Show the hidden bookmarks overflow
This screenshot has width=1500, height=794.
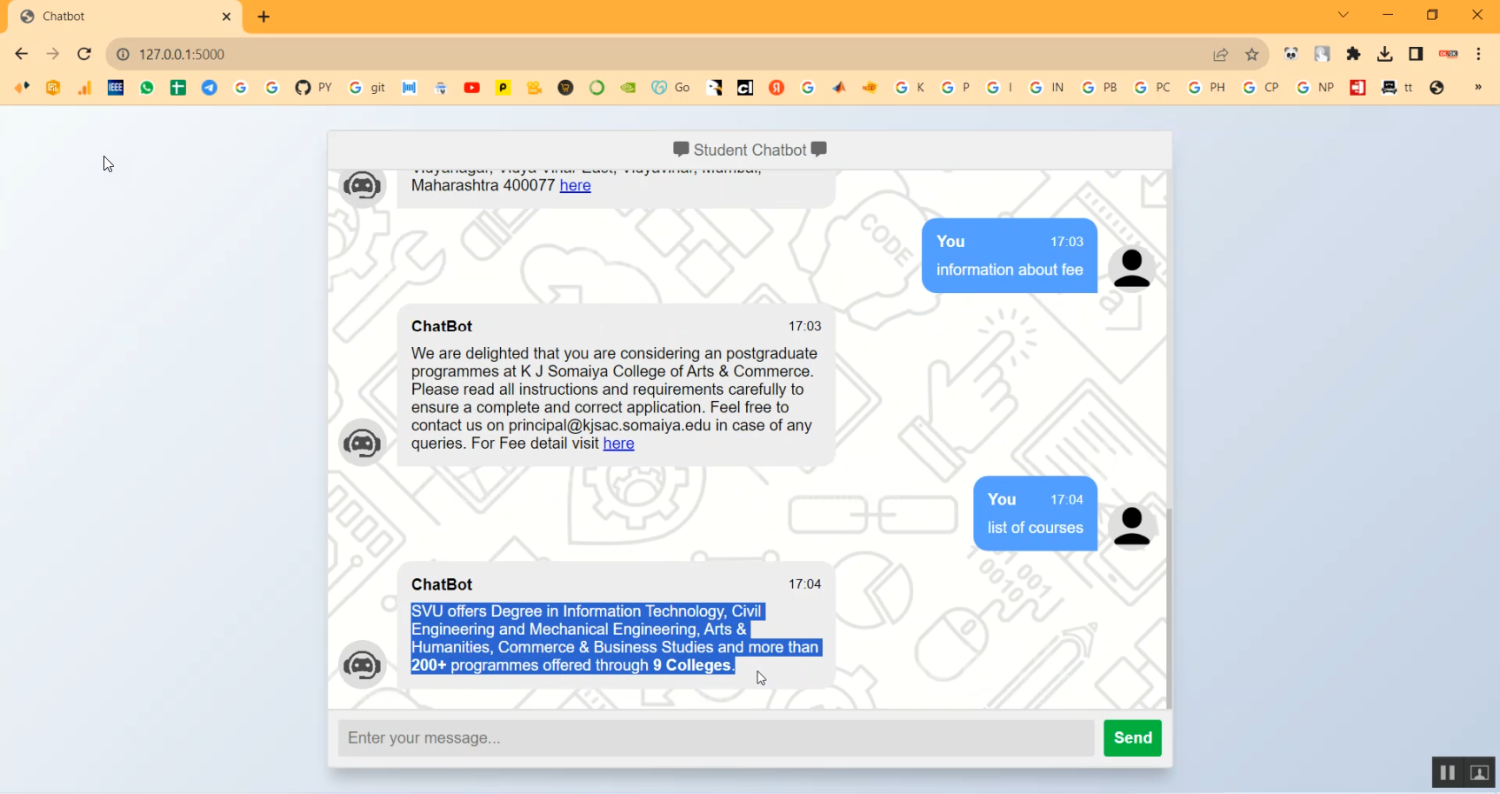(1479, 88)
